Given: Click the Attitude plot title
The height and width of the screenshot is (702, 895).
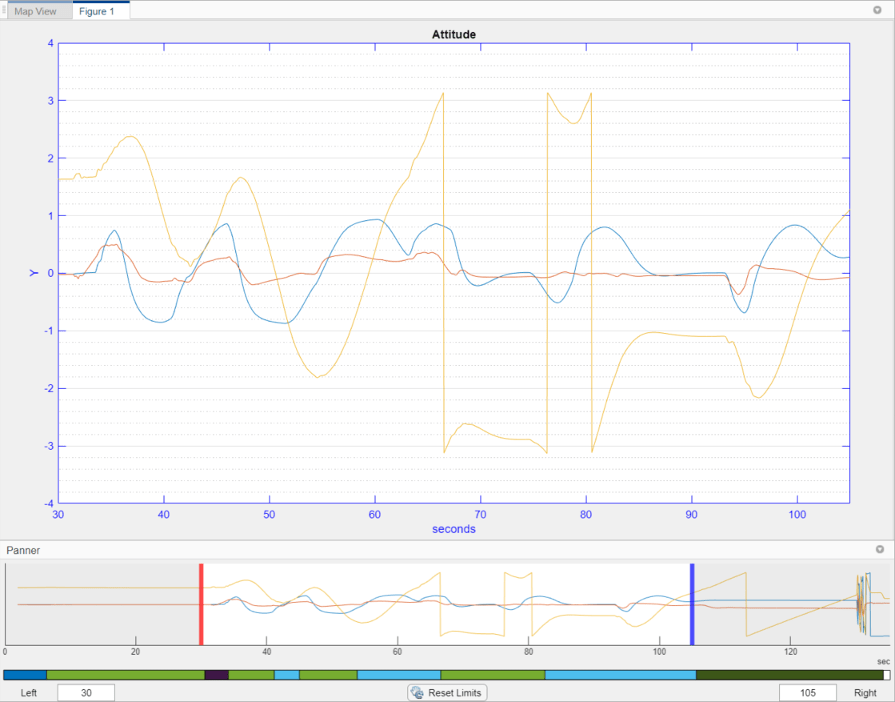Looking at the screenshot, I should tap(454, 34).
